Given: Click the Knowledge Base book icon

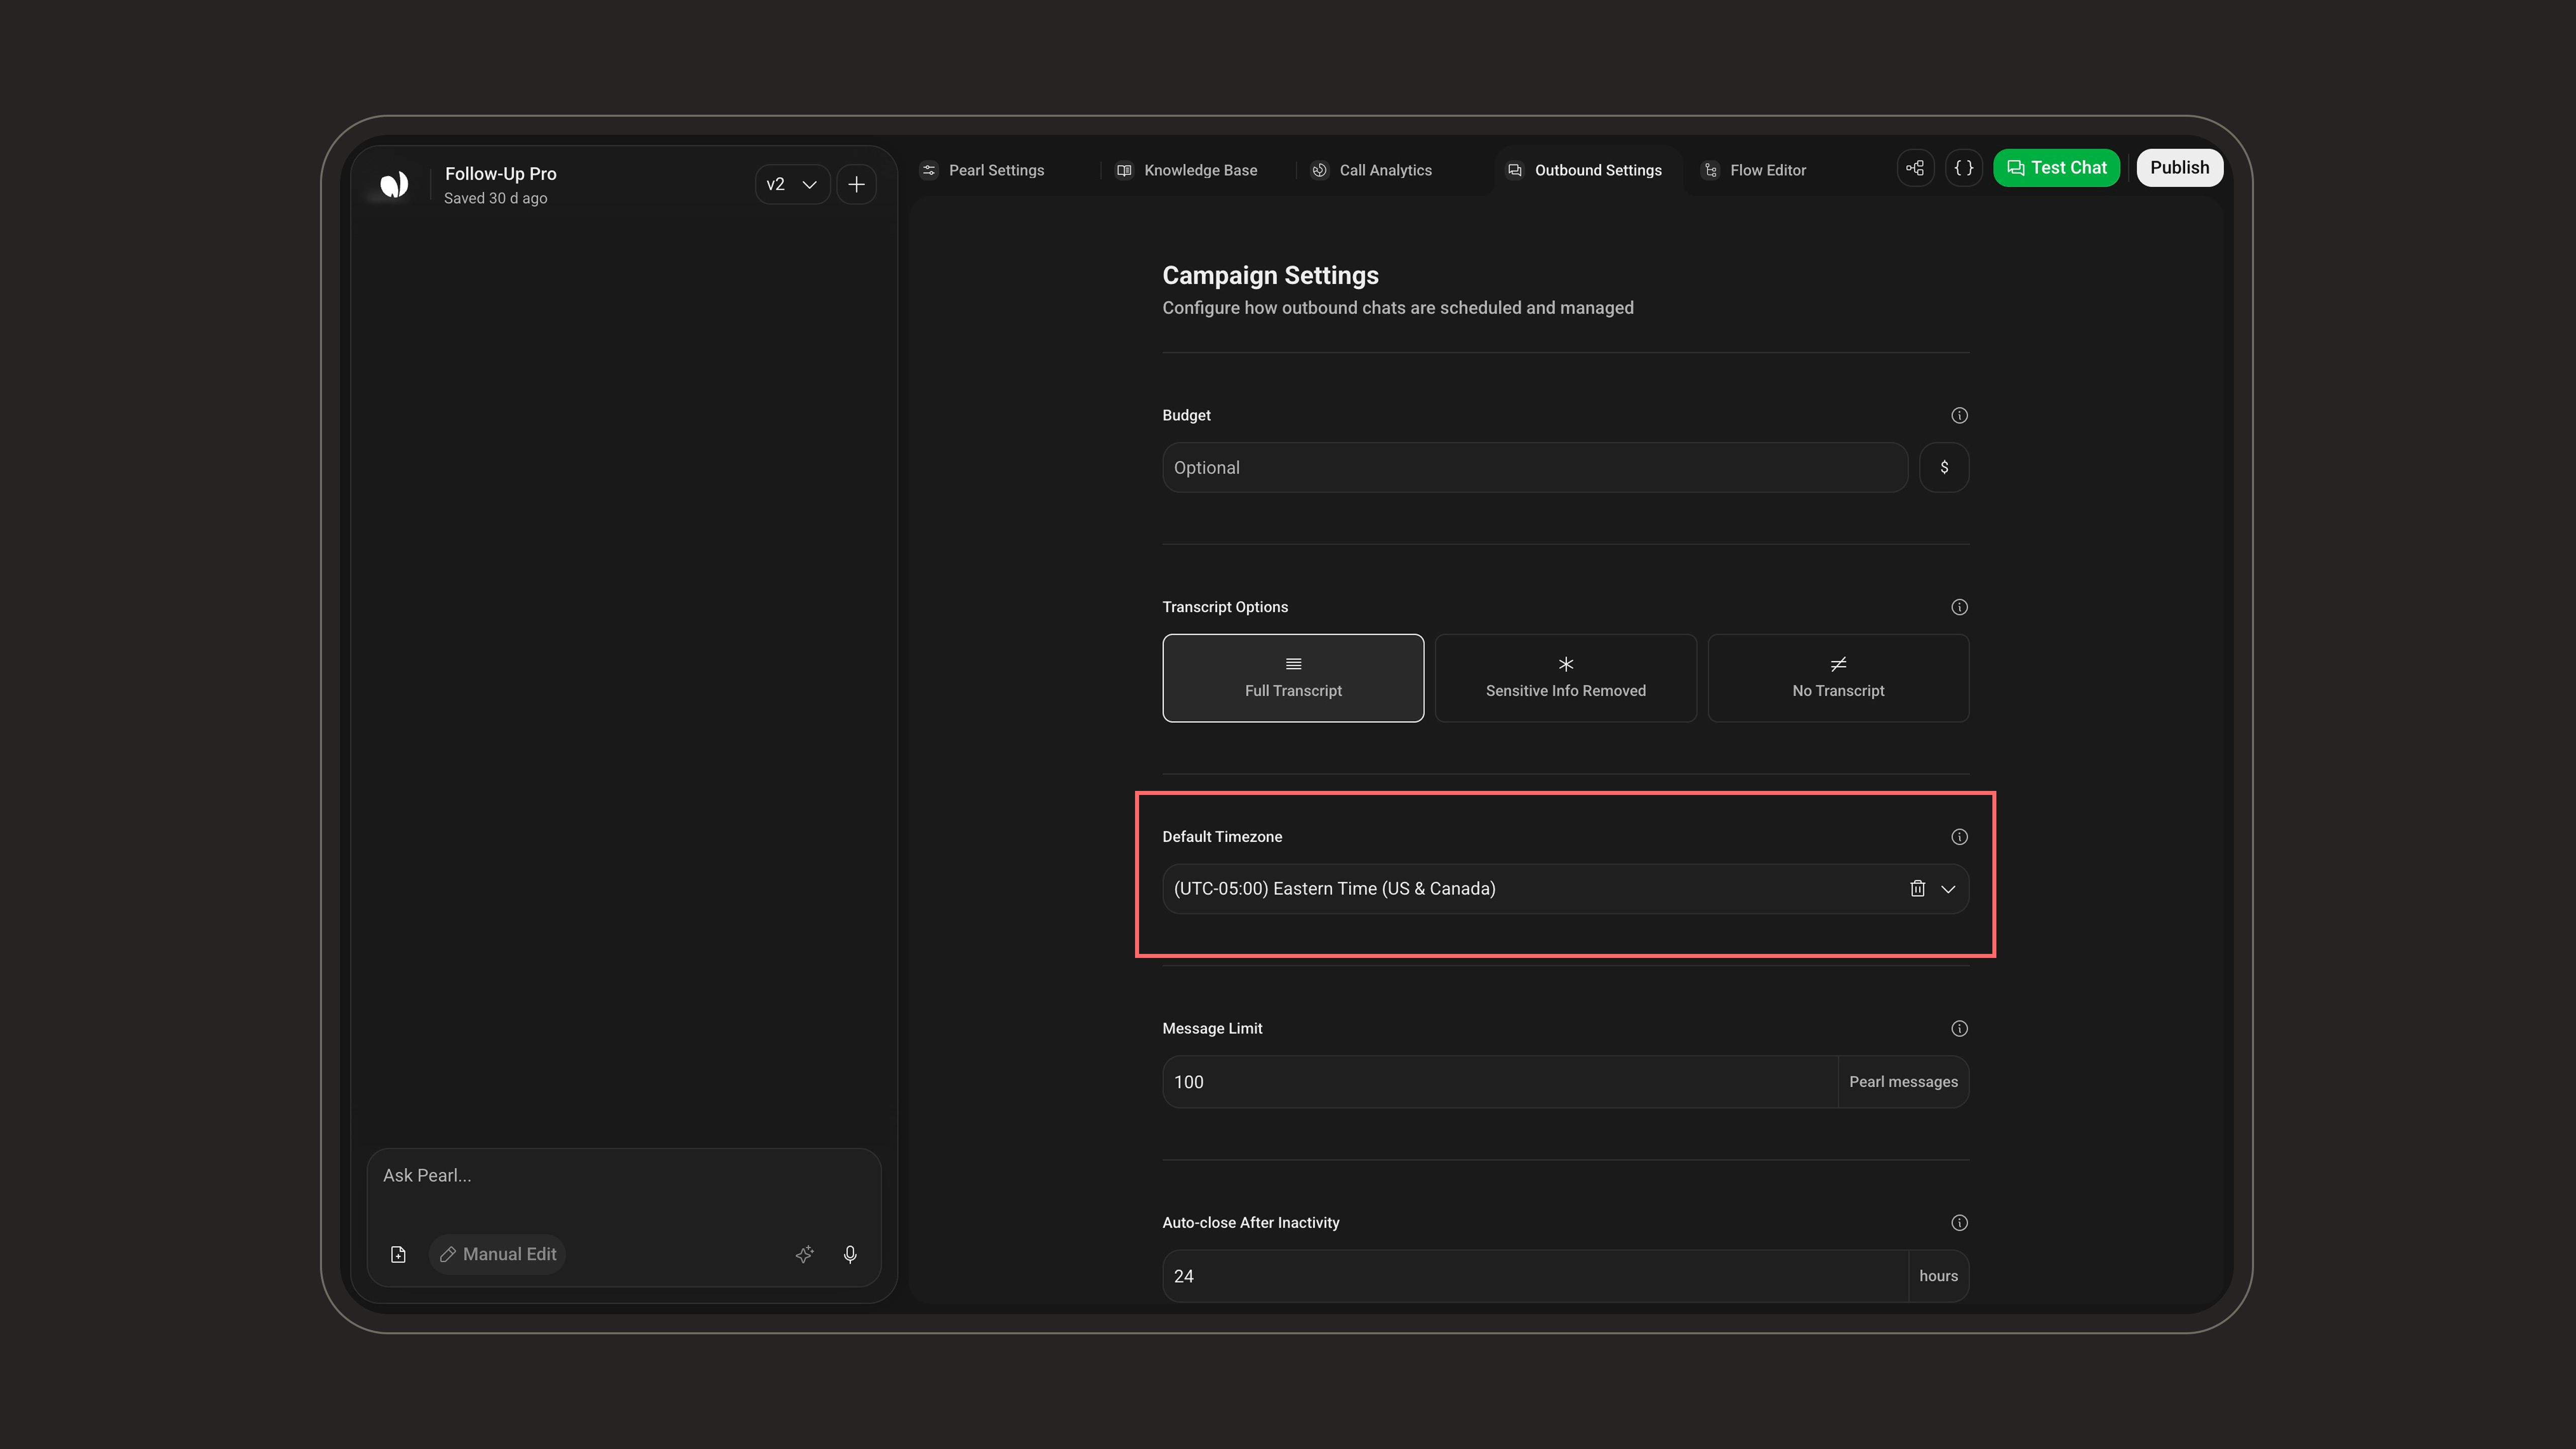Looking at the screenshot, I should pyautogui.click(x=1124, y=170).
